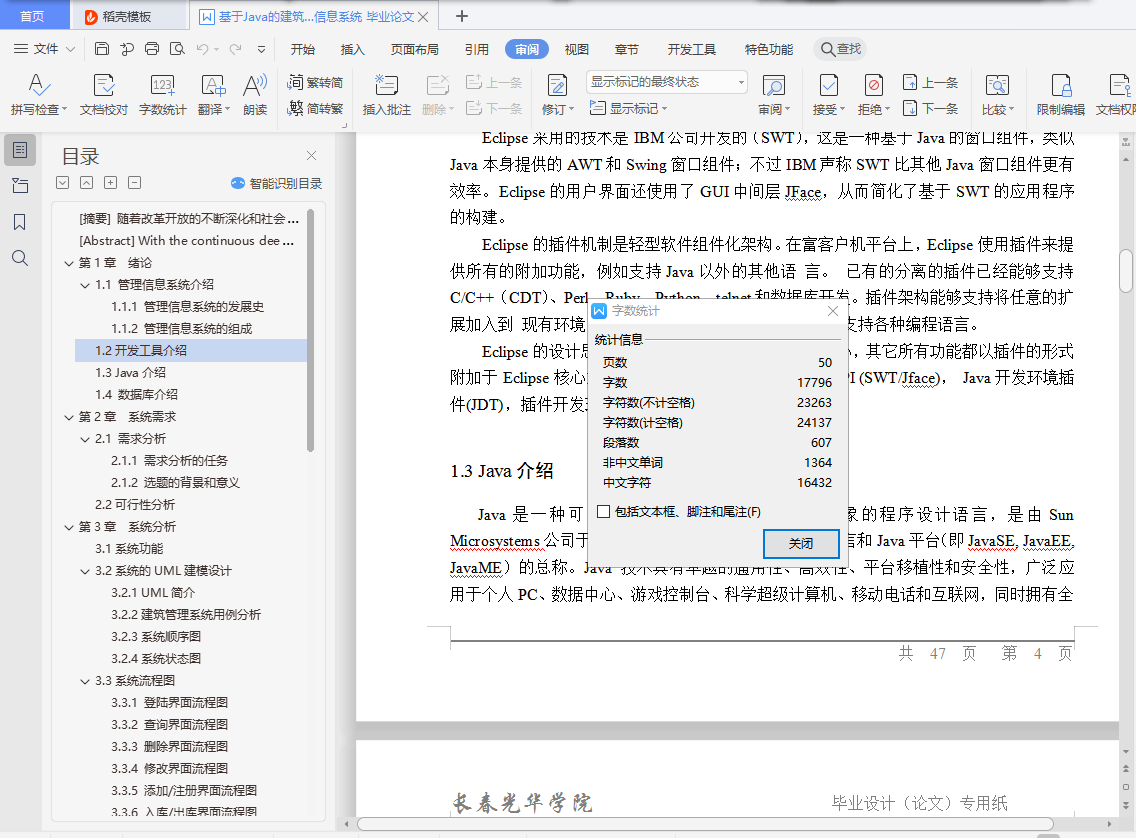1136x838 pixels.
Task: Click the print icon in quick toolbar
Action: [152, 49]
